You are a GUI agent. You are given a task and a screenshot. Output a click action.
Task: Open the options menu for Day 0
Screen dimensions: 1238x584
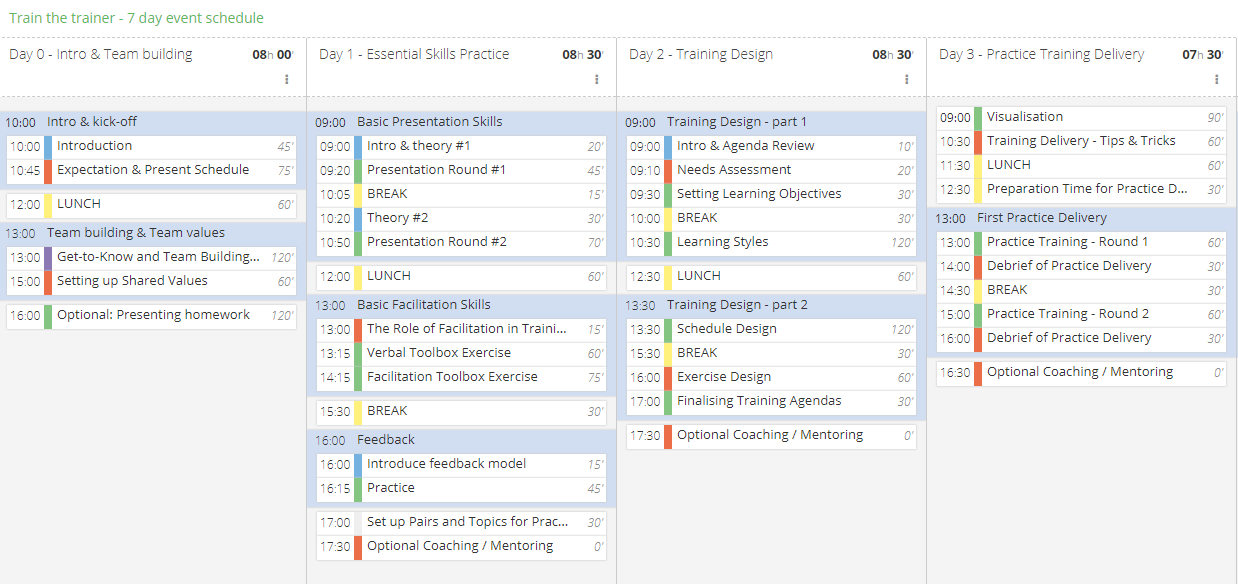coord(289,80)
